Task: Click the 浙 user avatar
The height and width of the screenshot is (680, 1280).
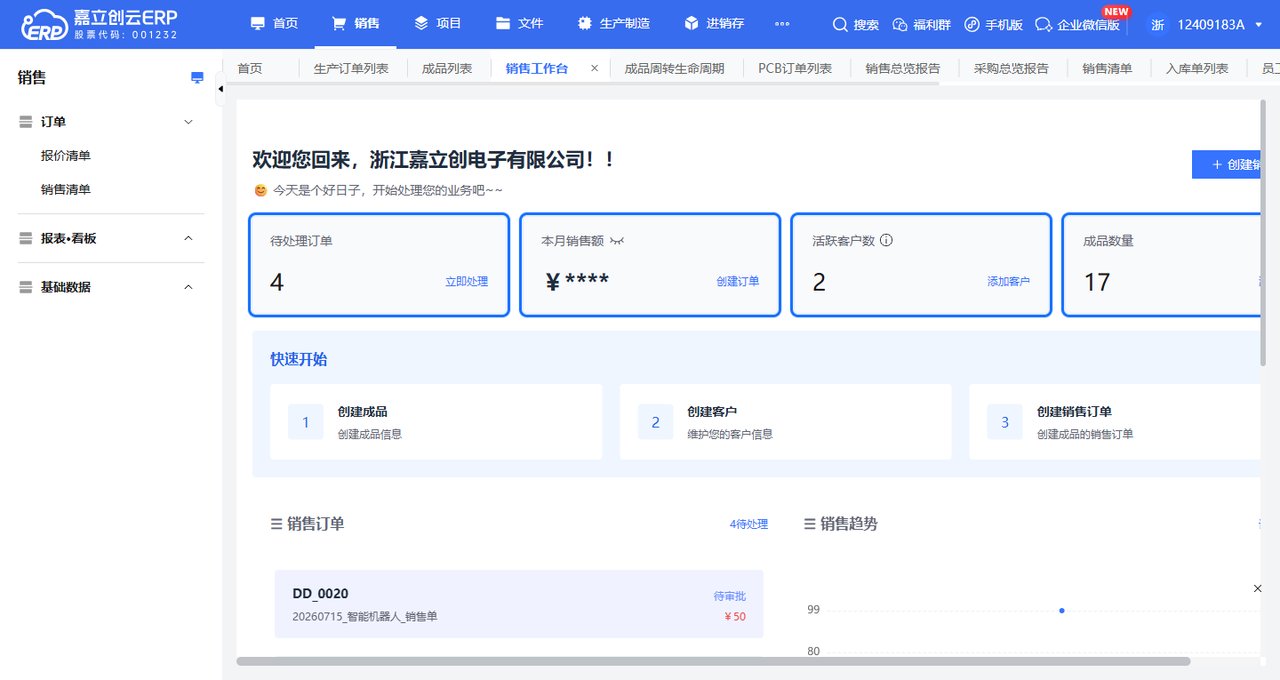Action: pos(1158,24)
